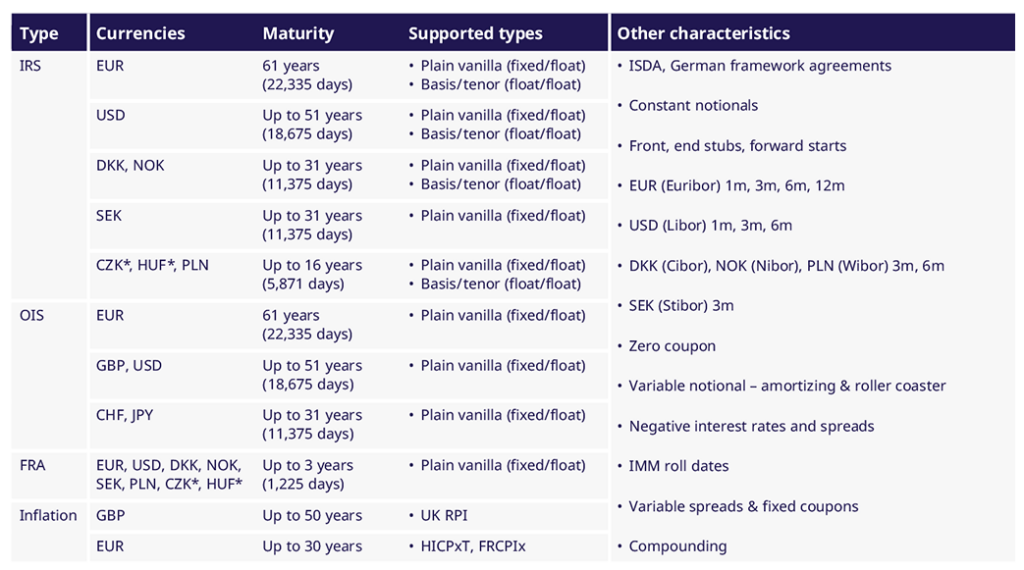This screenshot has width=1024, height=570.
Task: Select the DKK, NOK currency cell
Action: pos(130,165)
